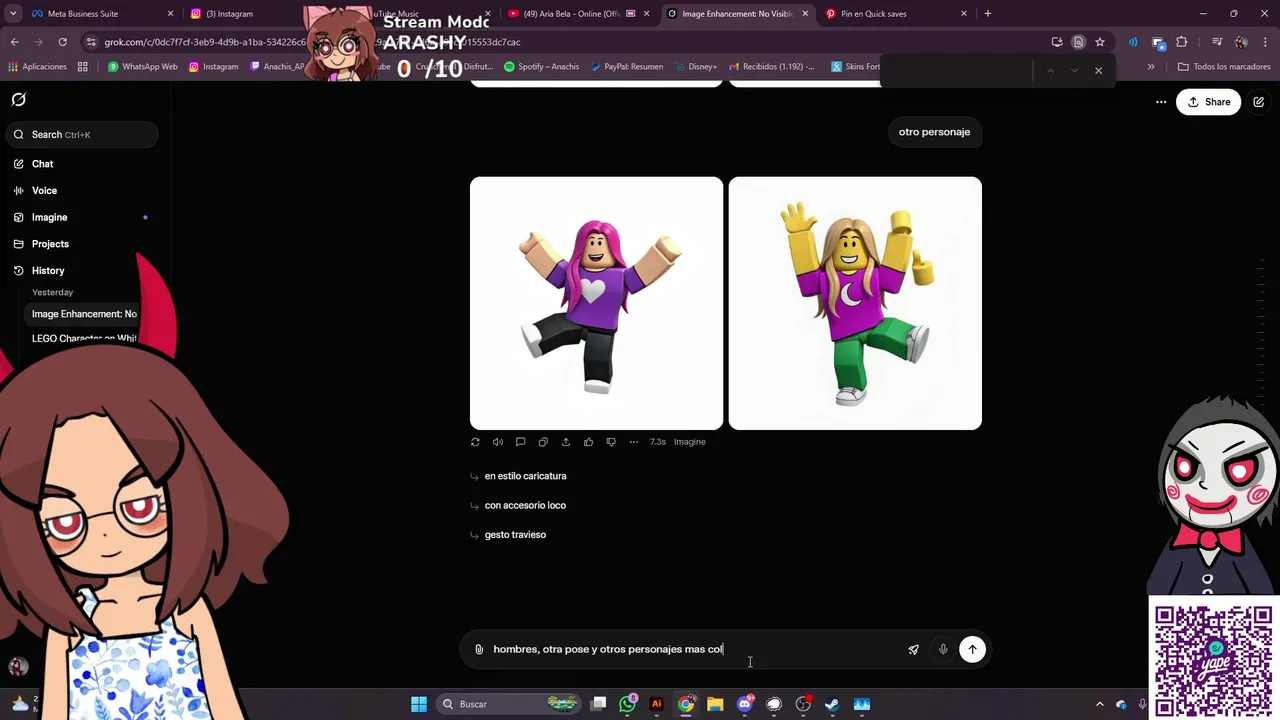Open the browser extensions puzzle icon

(x=1182, y=42)
